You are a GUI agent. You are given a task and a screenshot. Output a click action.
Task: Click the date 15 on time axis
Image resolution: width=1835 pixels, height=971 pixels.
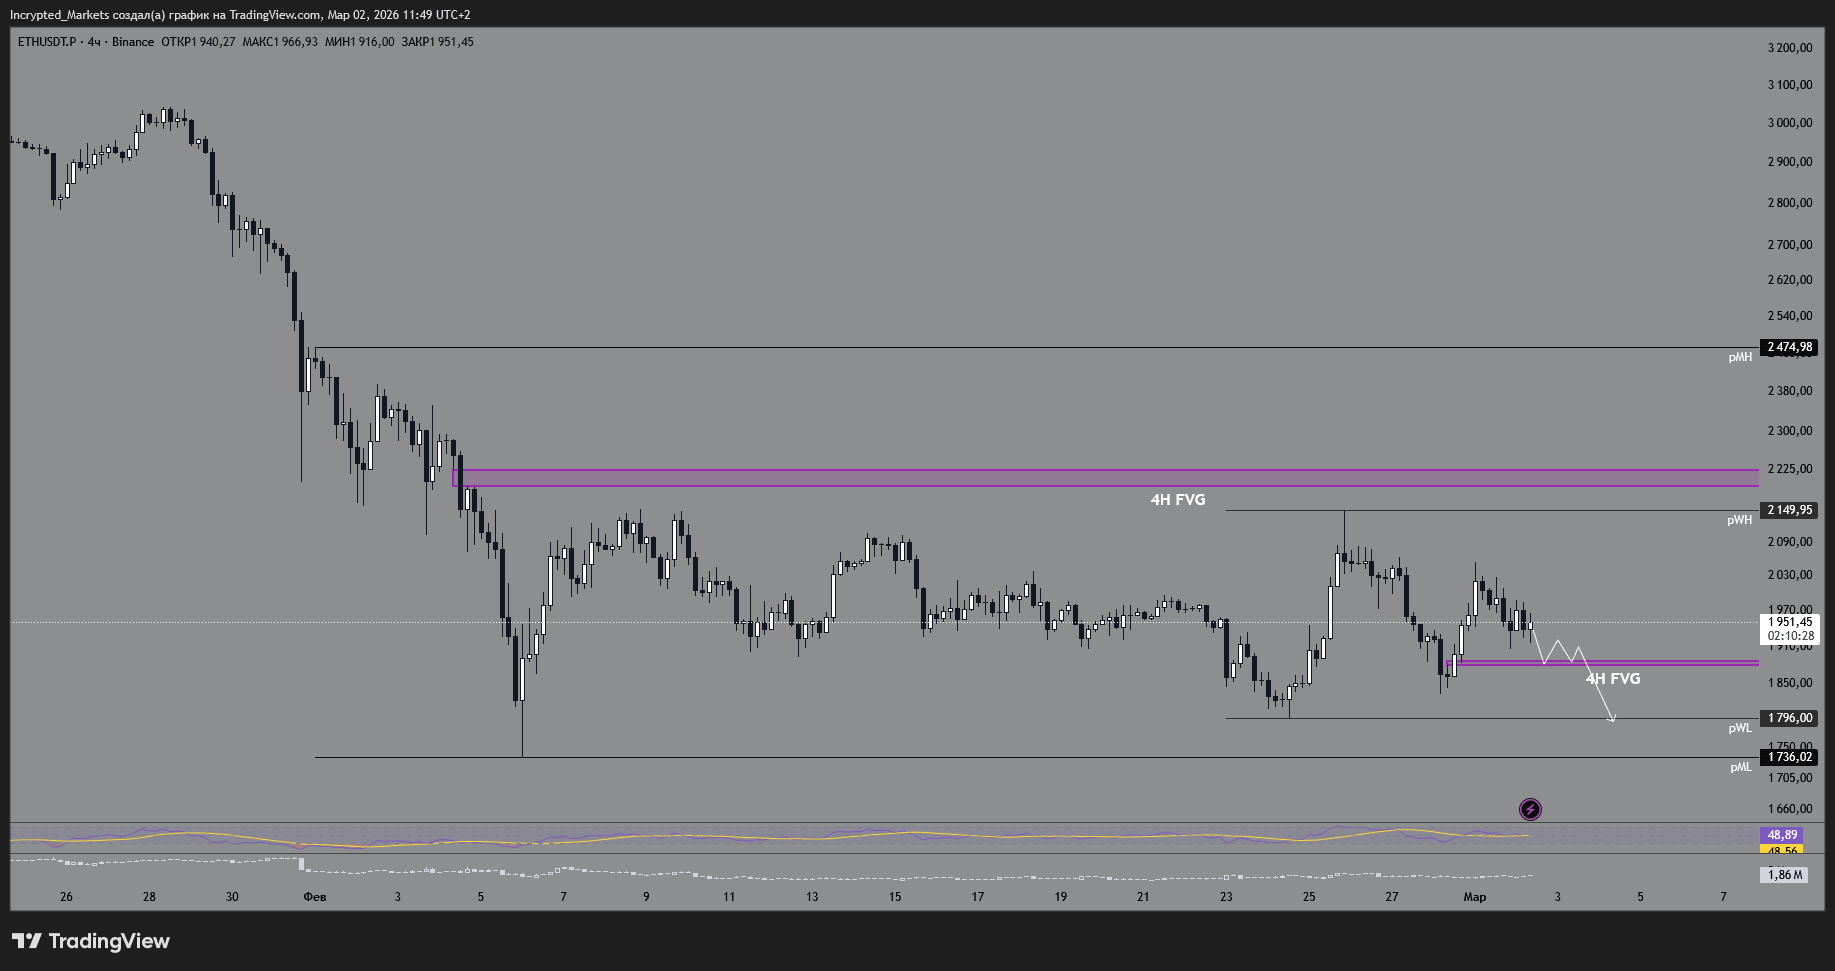[x=895, y=897]
